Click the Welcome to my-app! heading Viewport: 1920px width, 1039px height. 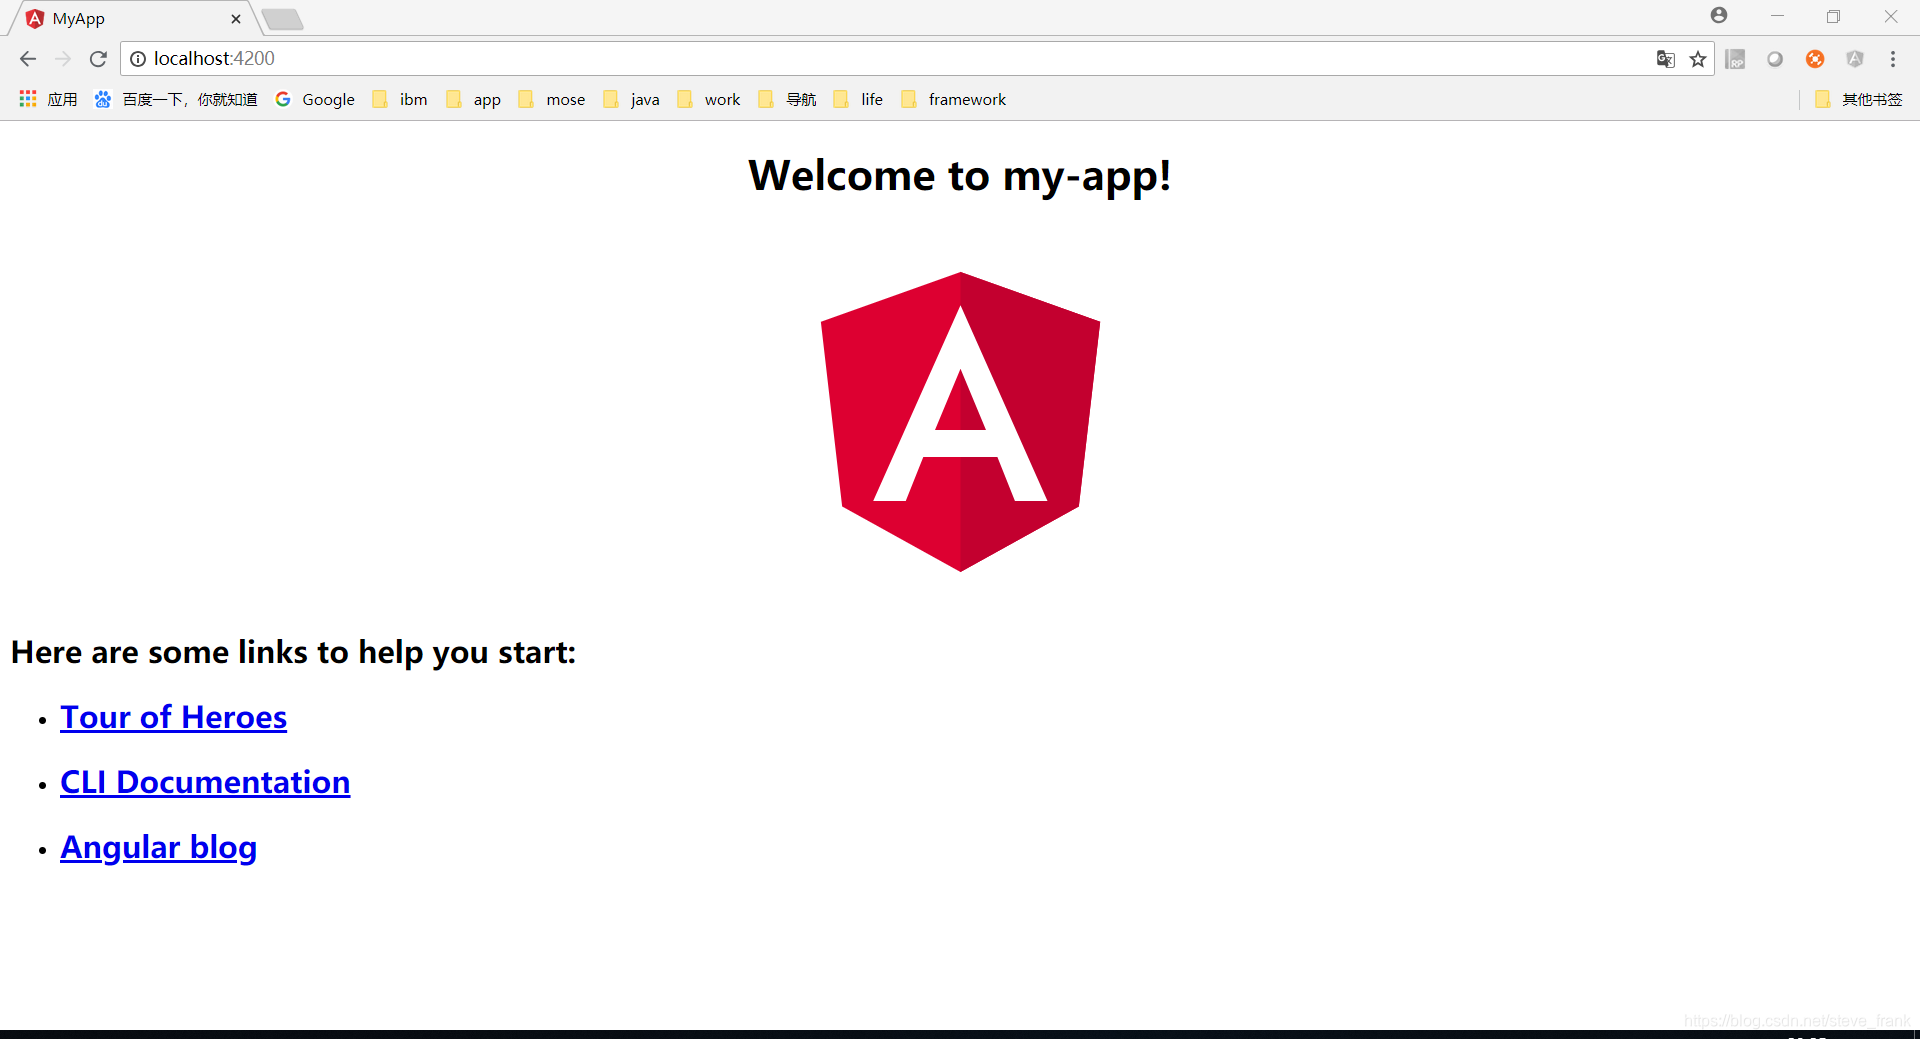[x=960, y=176]
